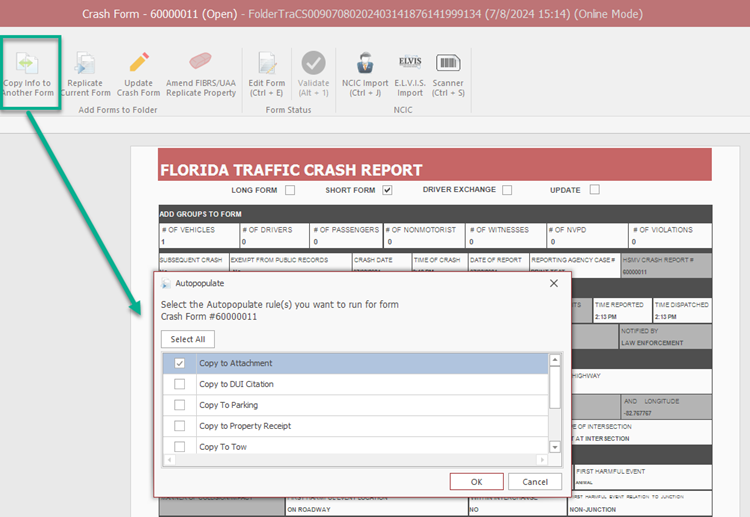The height and width of the screenshot is (517, 750).
Task: Click Validate checkmark icon
Action: tap(314, 62)
